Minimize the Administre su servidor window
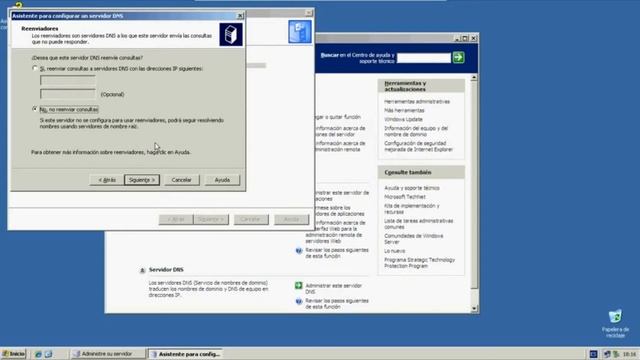This screenshot has width=640, height=360. (x=458, y=38)
